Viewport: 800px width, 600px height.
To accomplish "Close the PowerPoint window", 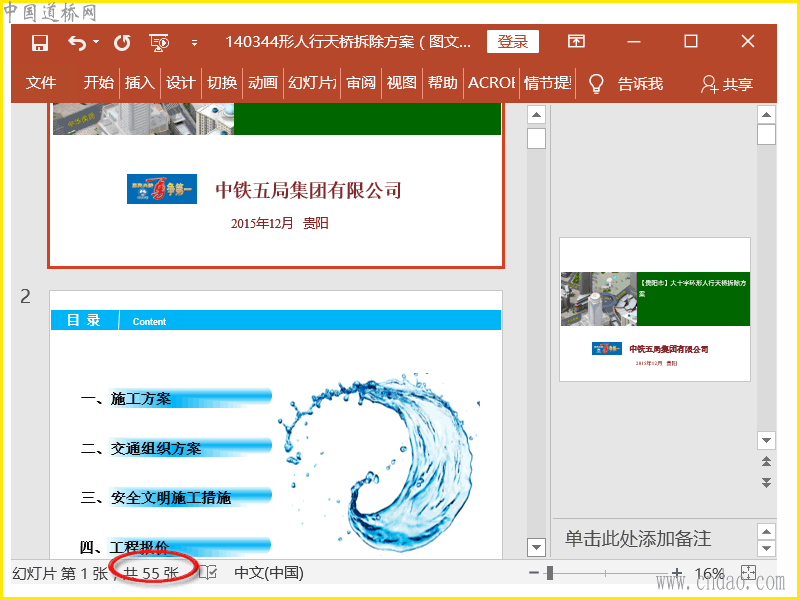I will pos(748,41).
